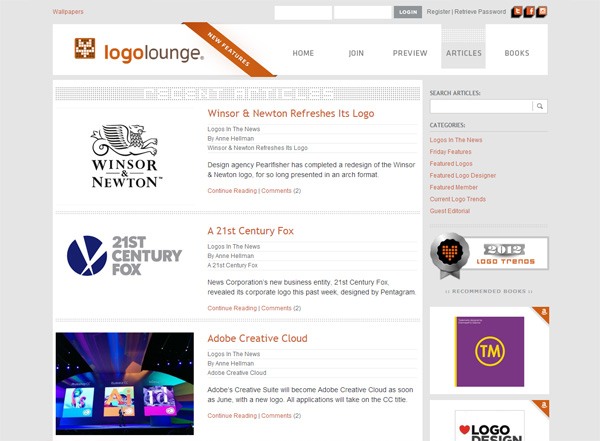Focus the username login field
600x441 pixels.
pyautogui.click(x=303, y=12)
